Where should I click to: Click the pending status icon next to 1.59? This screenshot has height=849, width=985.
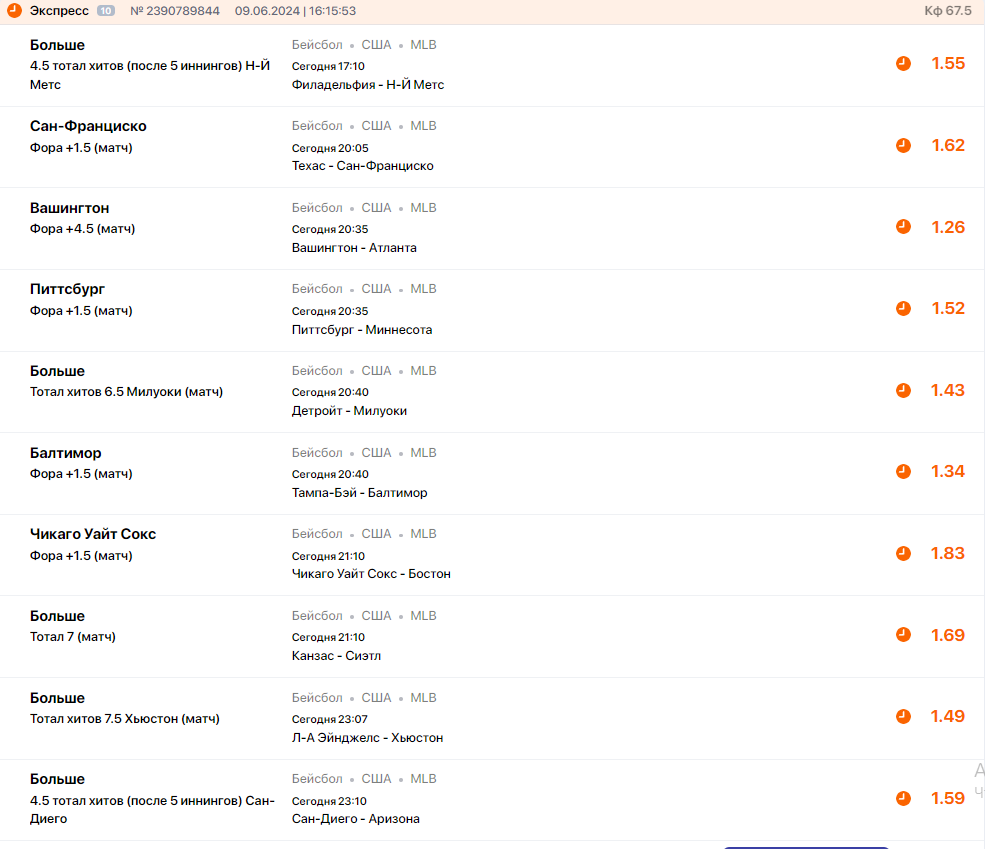903,798
